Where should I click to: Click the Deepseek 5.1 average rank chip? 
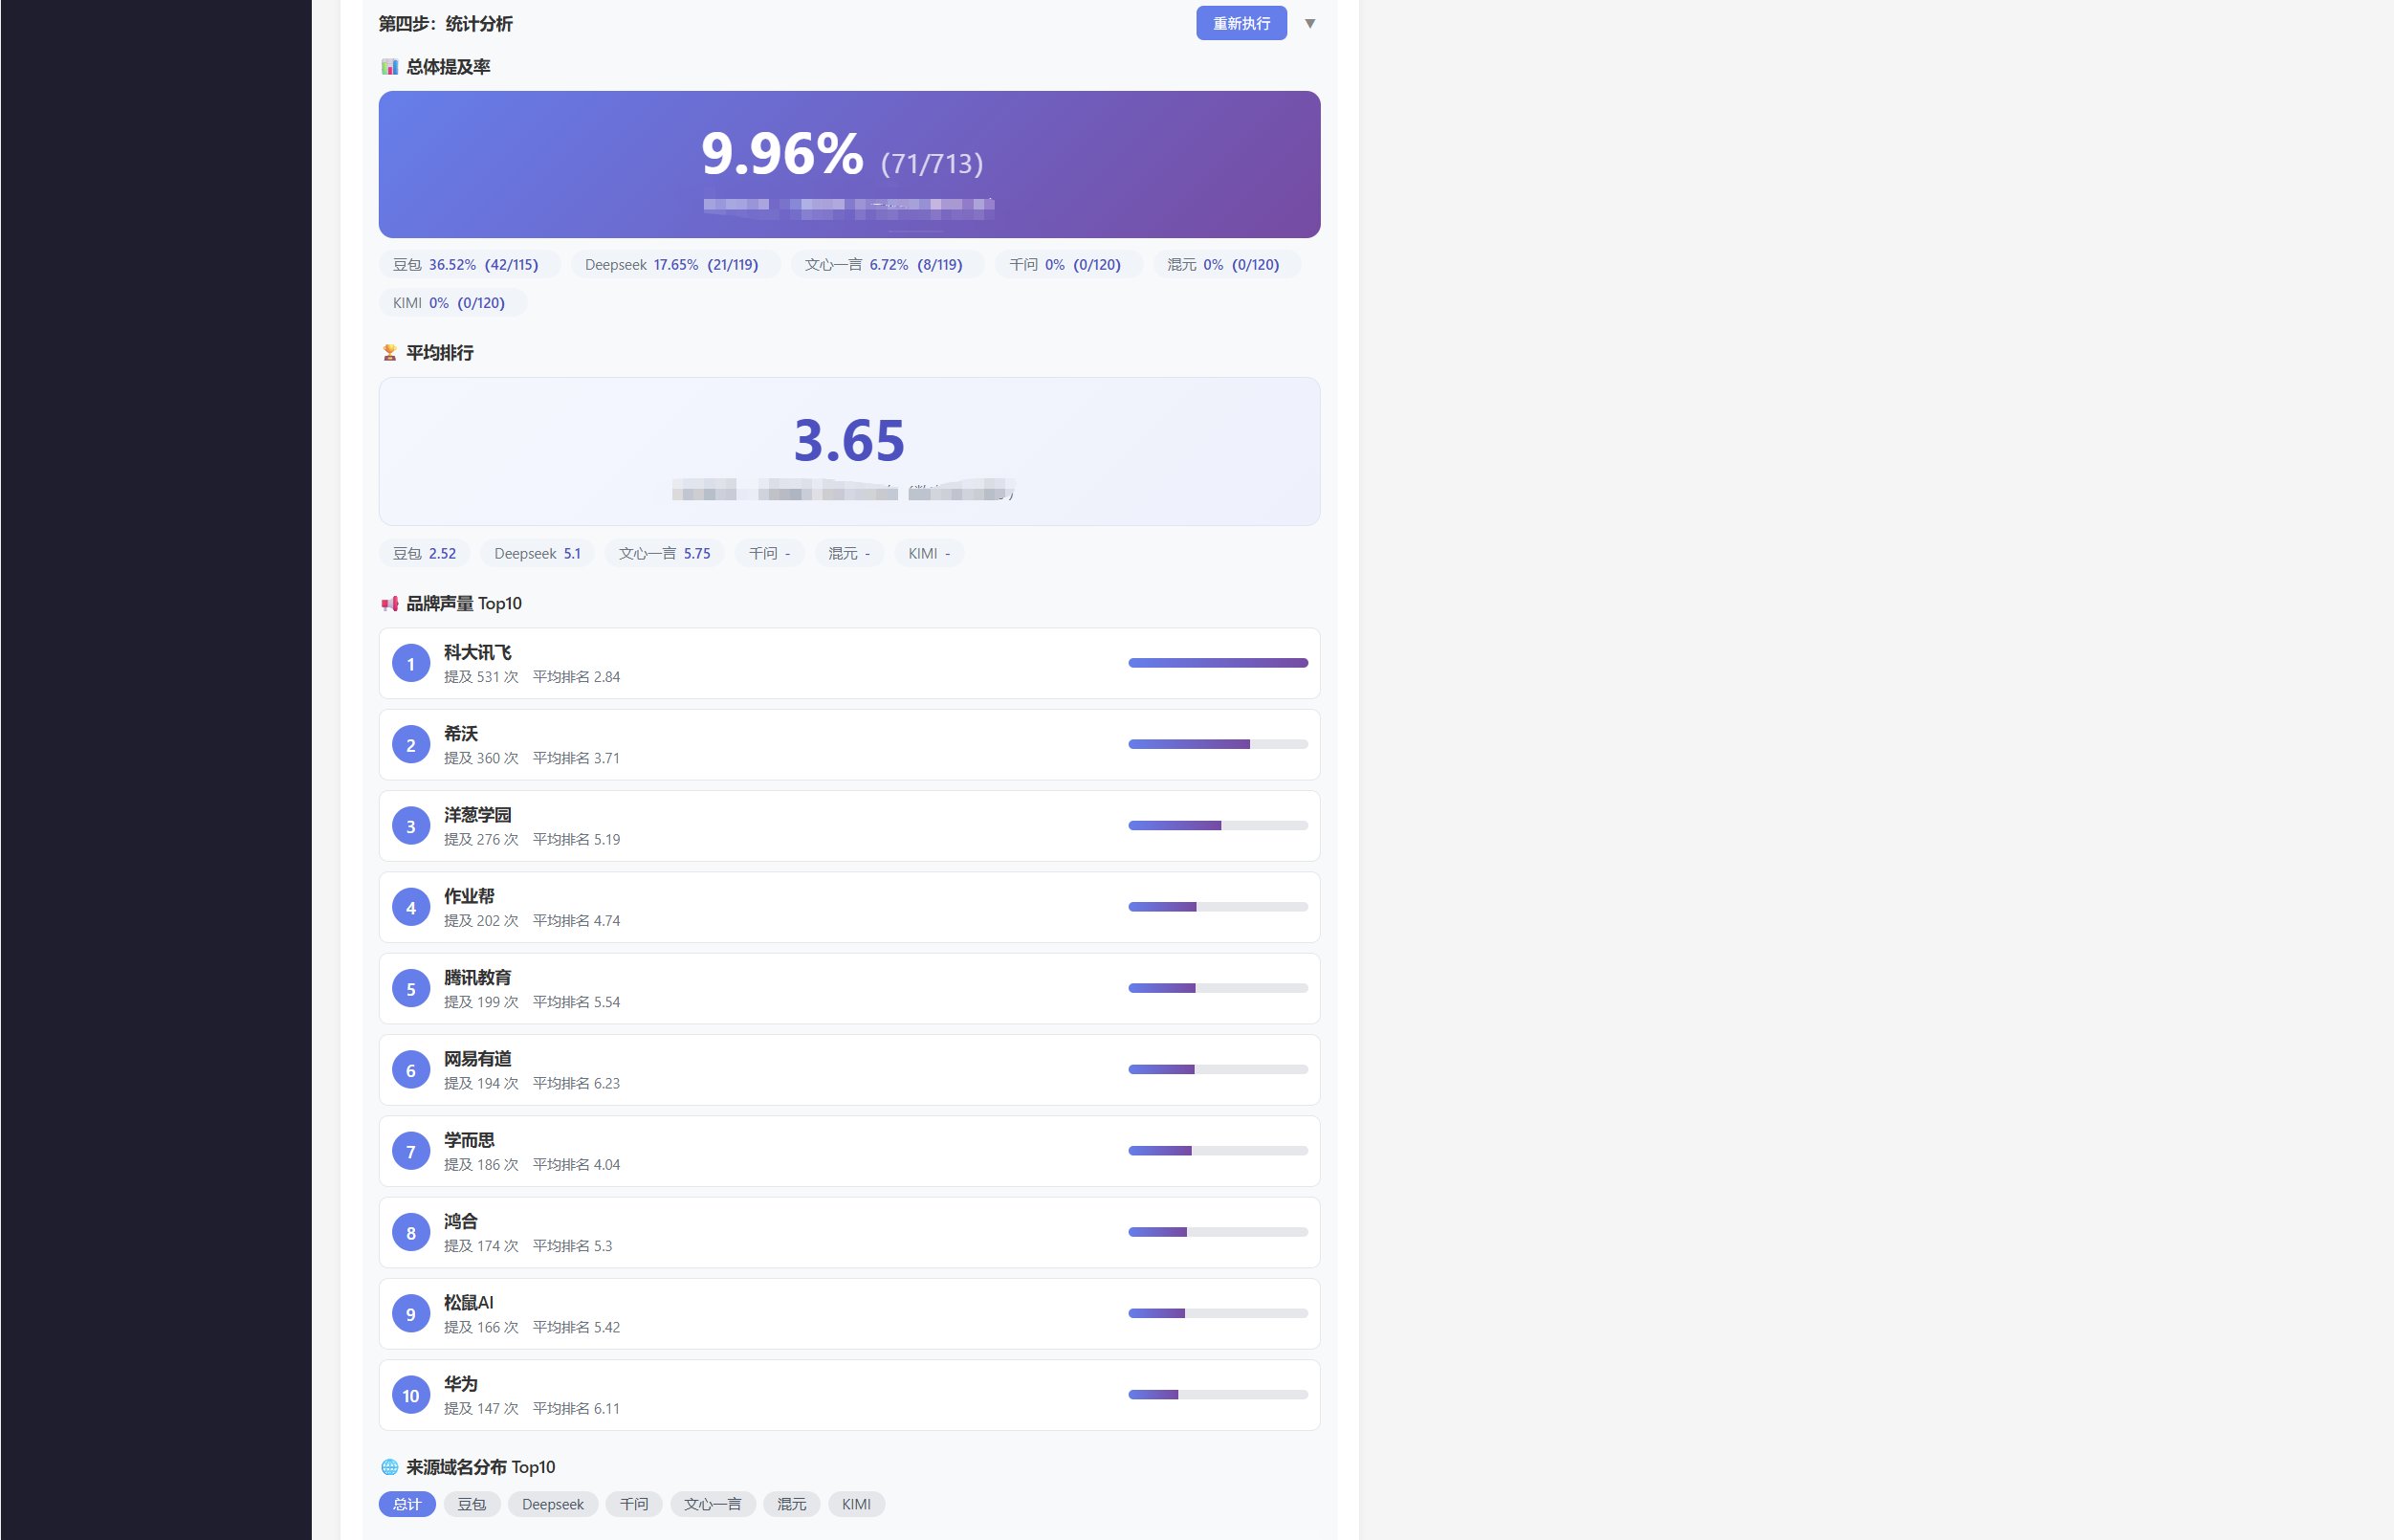(537, 554)
